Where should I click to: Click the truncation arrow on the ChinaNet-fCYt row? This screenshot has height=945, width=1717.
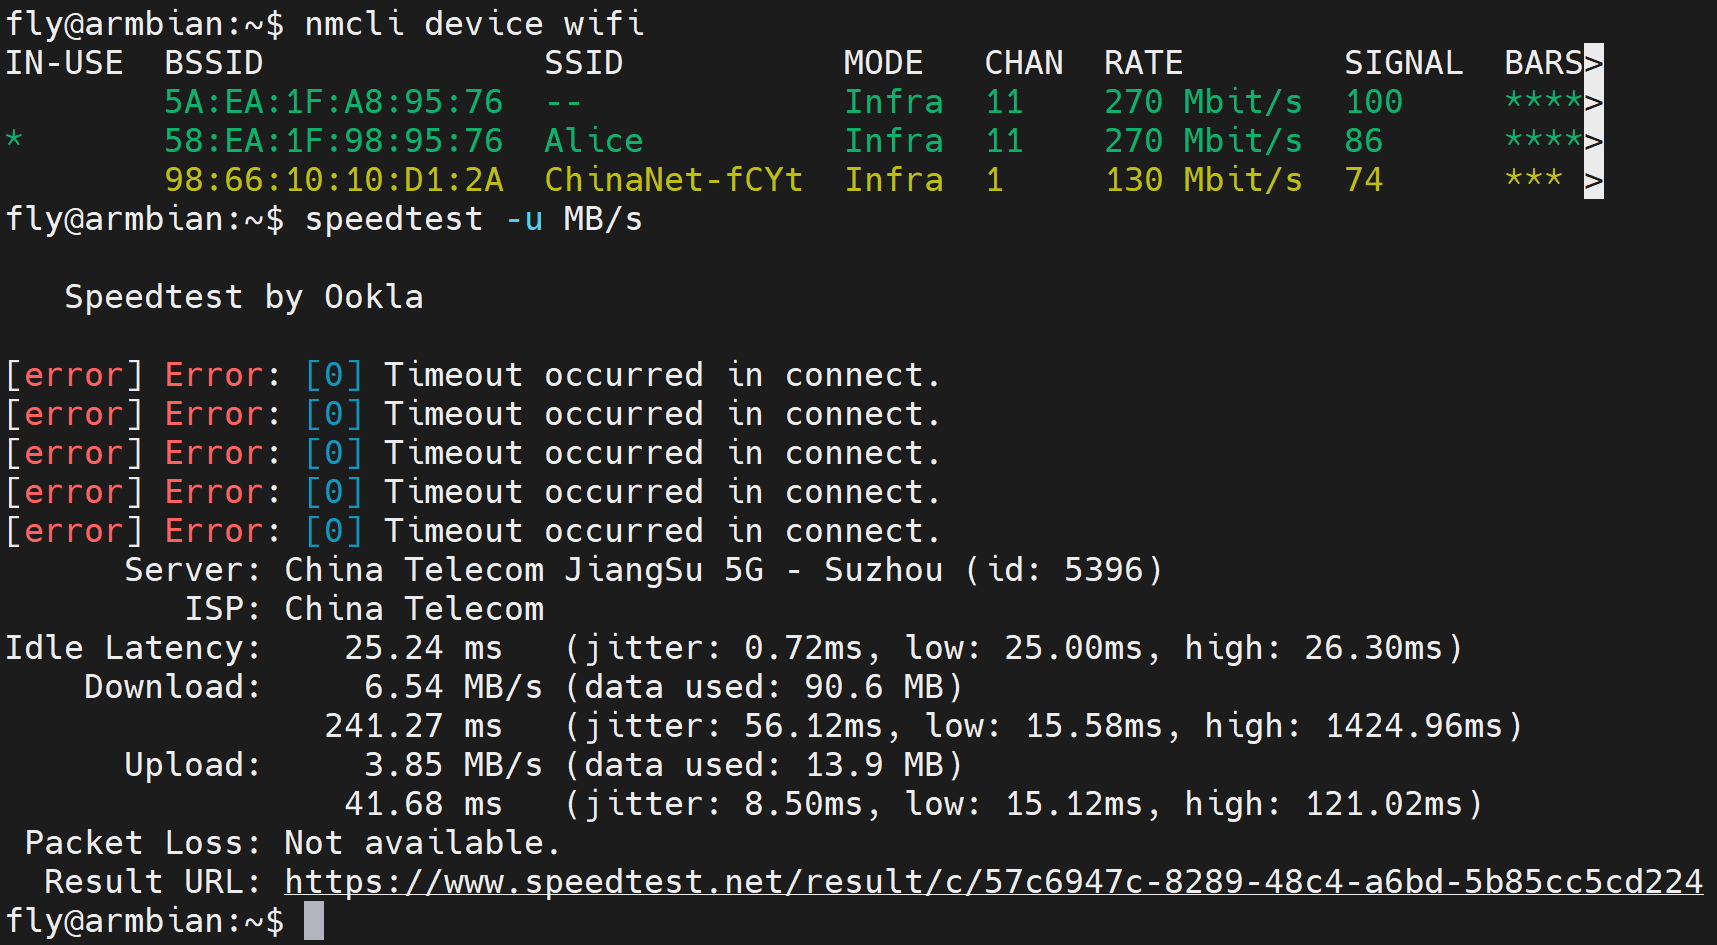[1594, 180]
